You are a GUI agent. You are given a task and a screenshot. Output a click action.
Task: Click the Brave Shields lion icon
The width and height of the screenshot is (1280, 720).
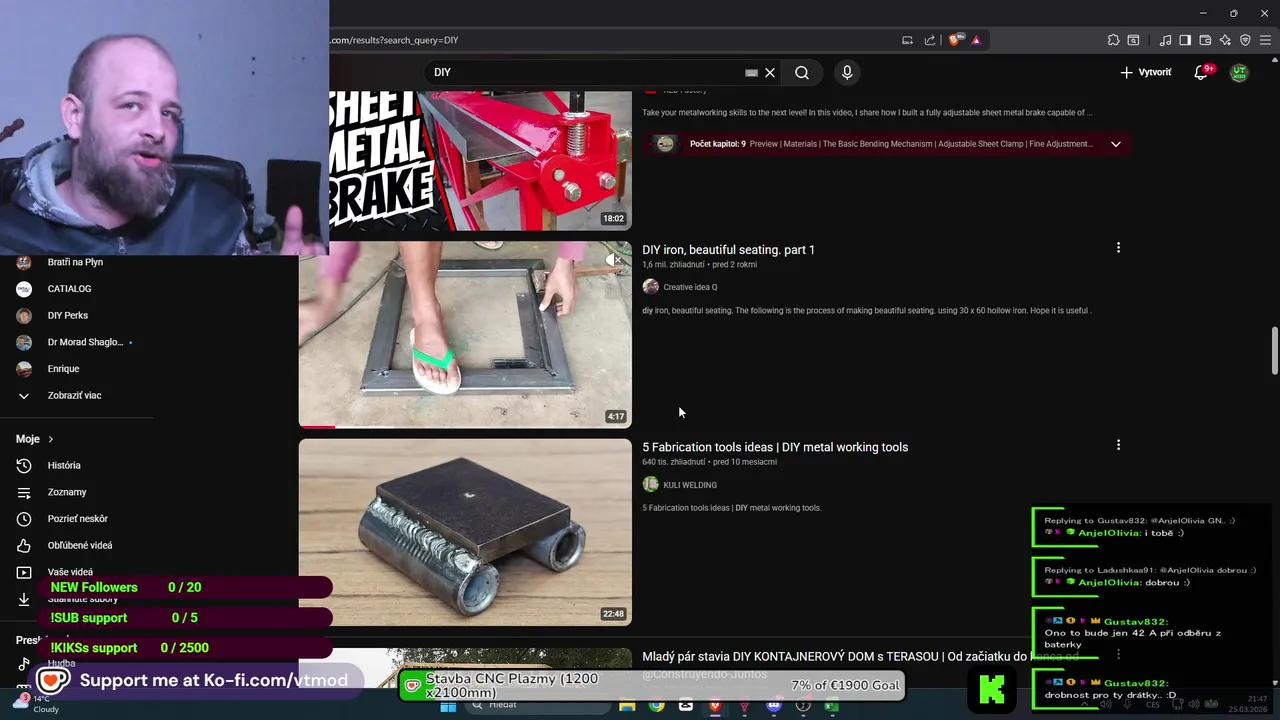pos(955,40)
